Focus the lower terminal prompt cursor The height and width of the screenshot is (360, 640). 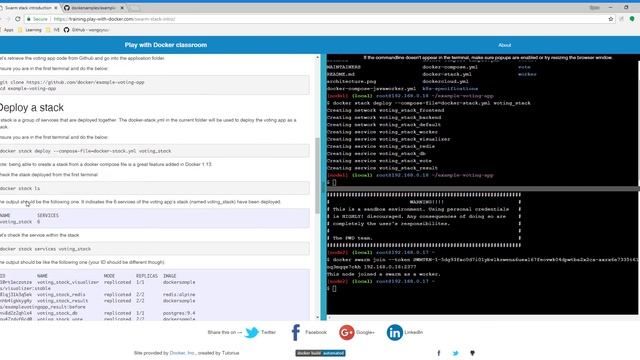[x=334, y=289]
